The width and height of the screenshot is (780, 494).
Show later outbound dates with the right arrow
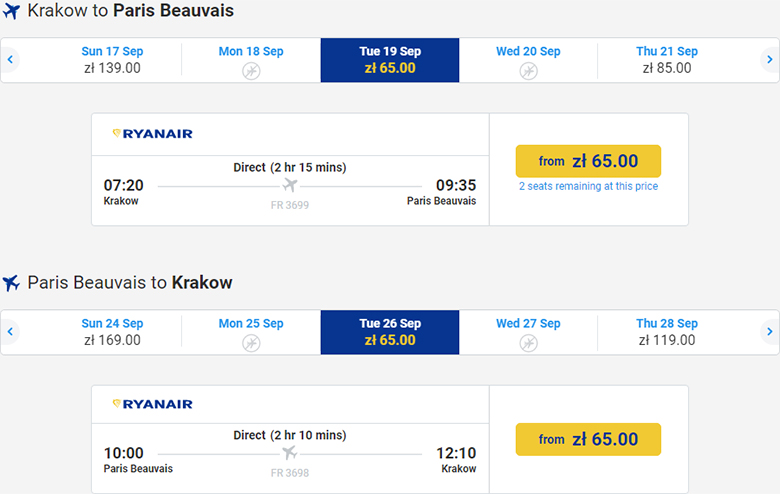[x=769, y=60]
